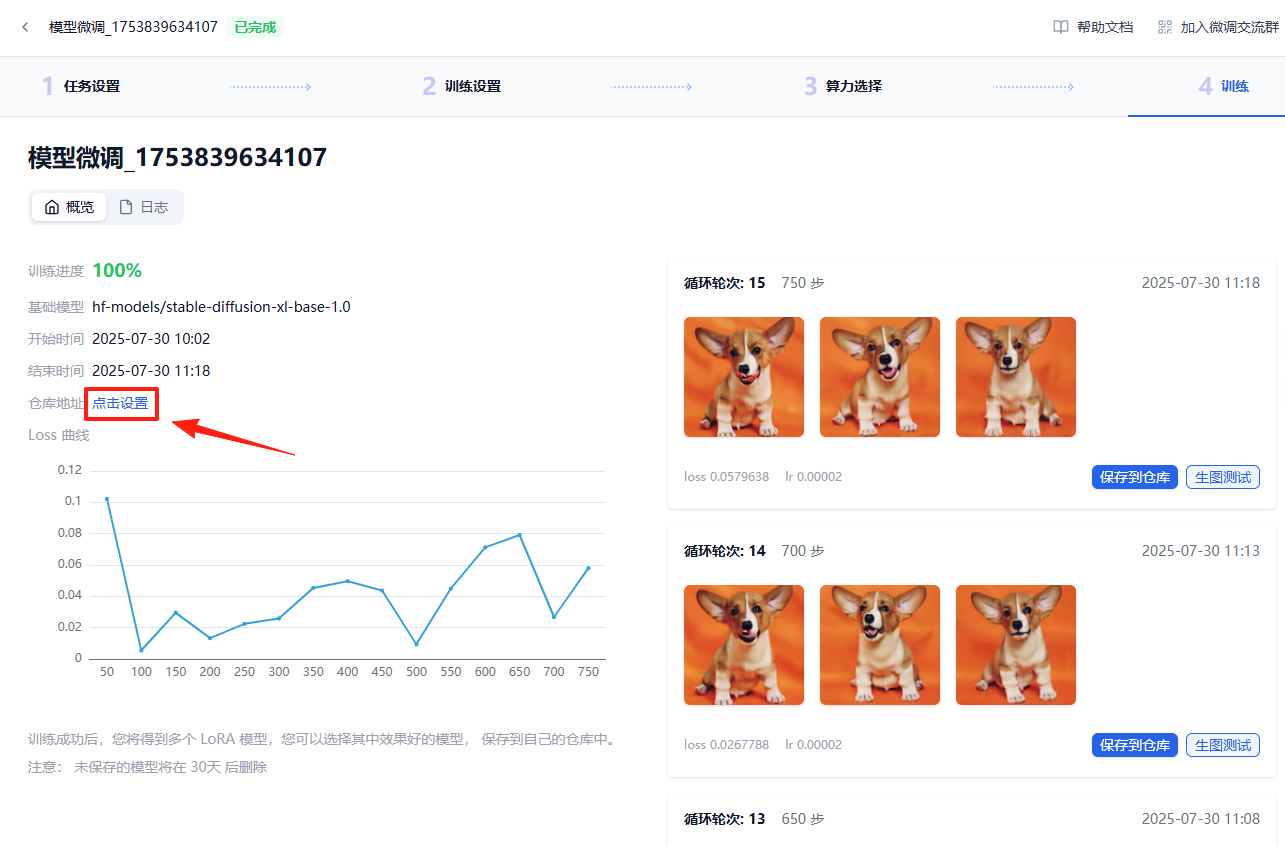Screen dimensions: 1285x846
Task: Click the 700 步 label
Action: [x=803, y=551]
